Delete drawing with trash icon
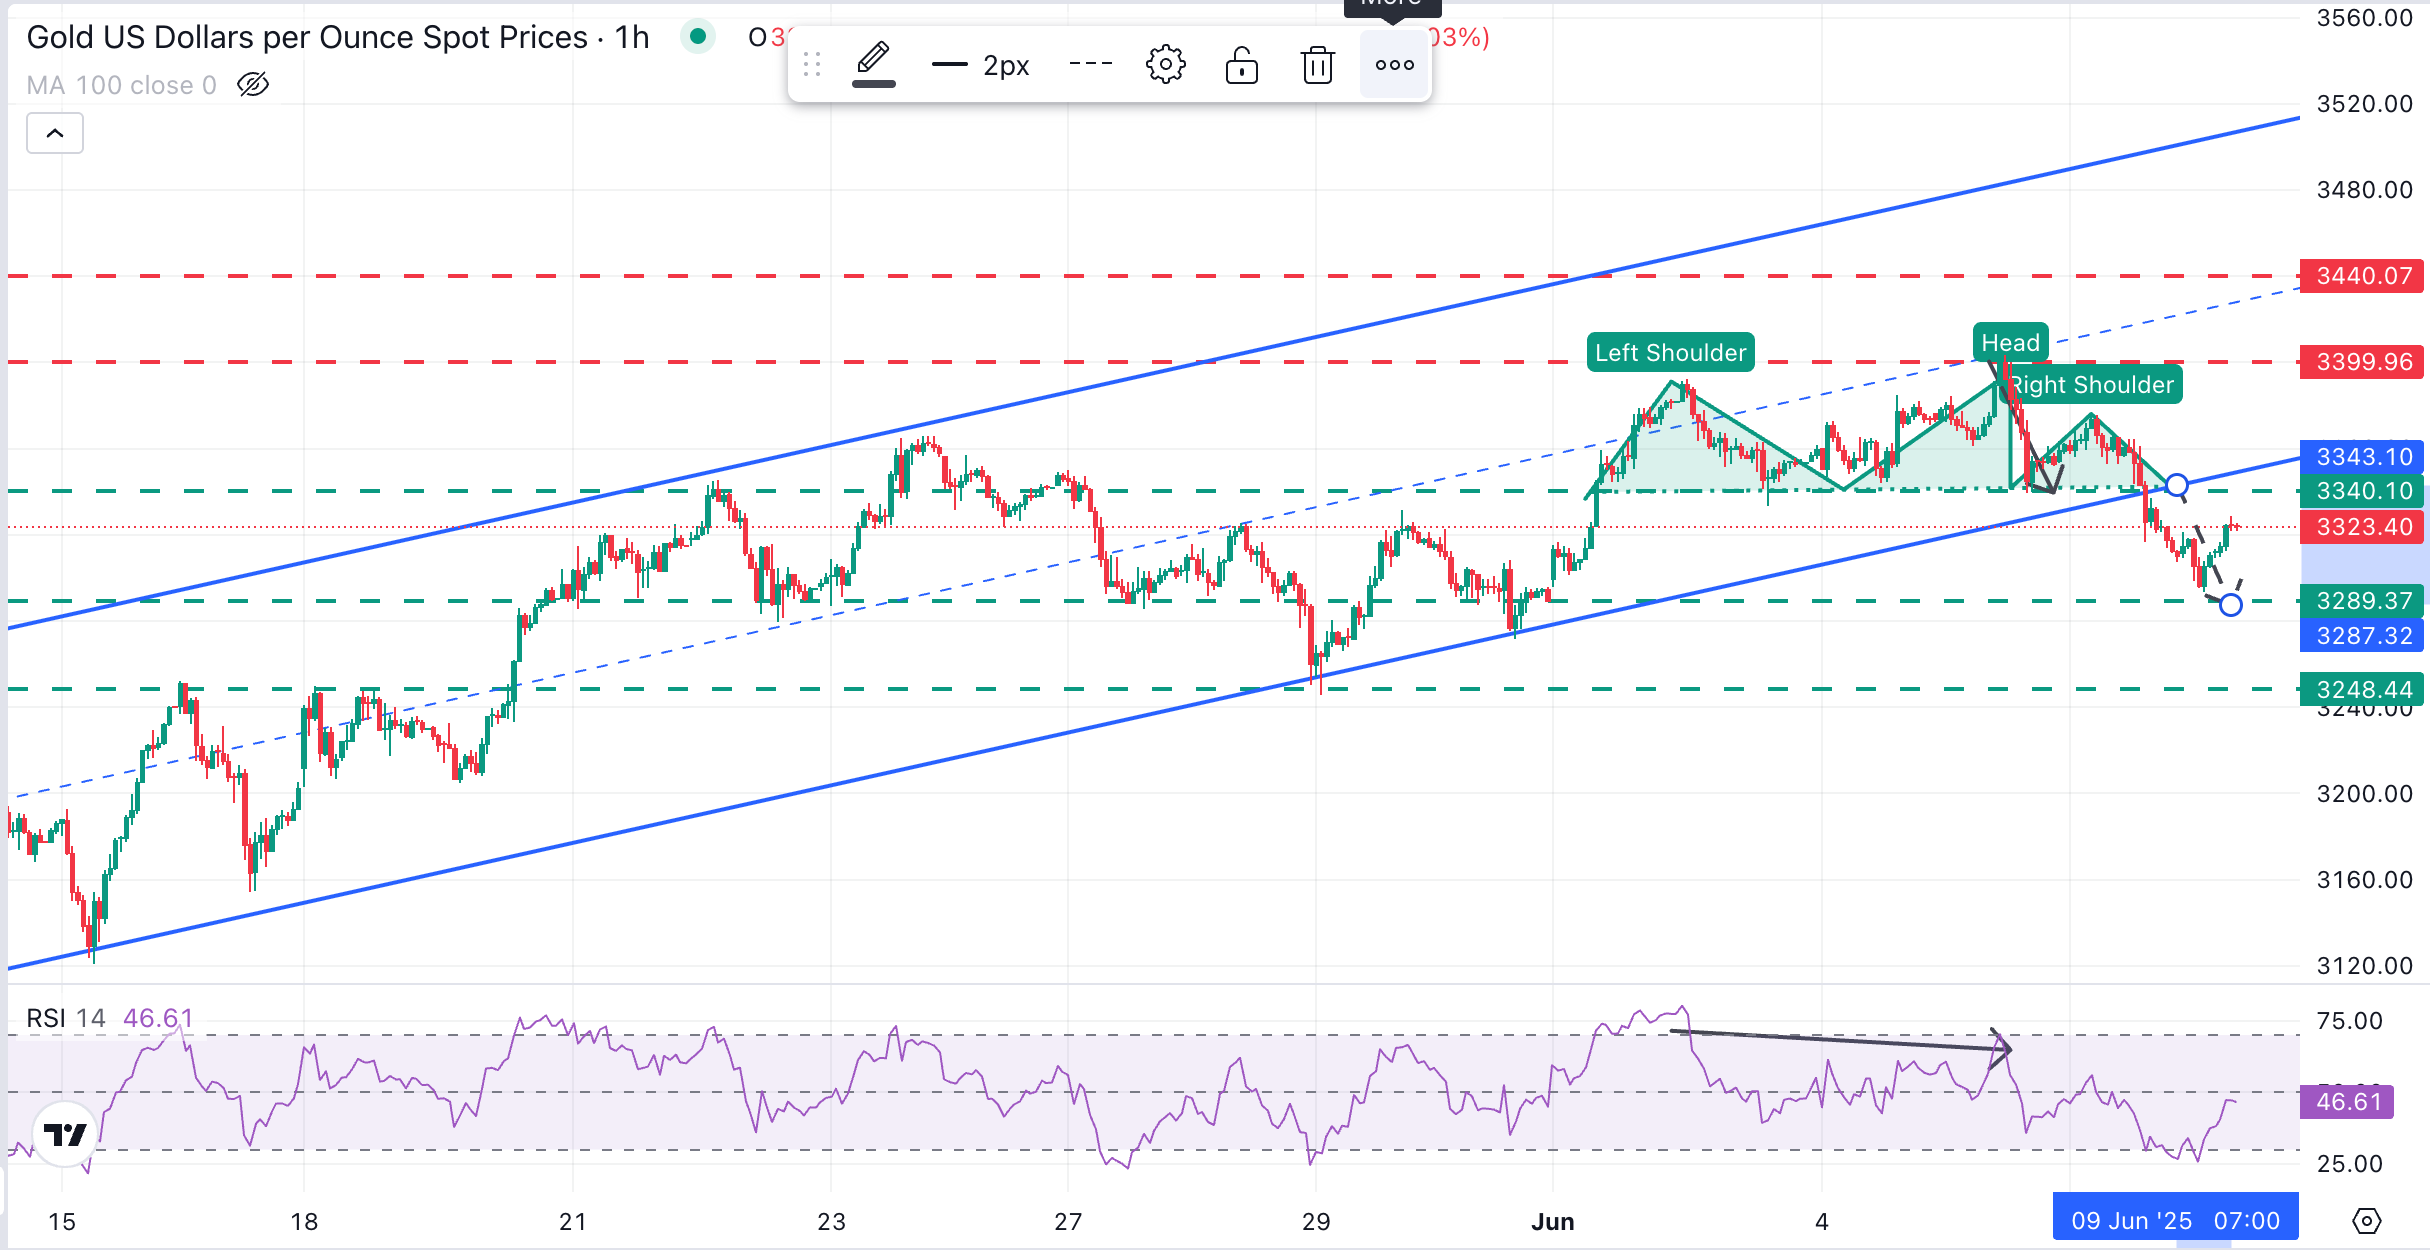This screenshot has height=1250, width=2430. pyautogui.click(x=1317, y=65)
